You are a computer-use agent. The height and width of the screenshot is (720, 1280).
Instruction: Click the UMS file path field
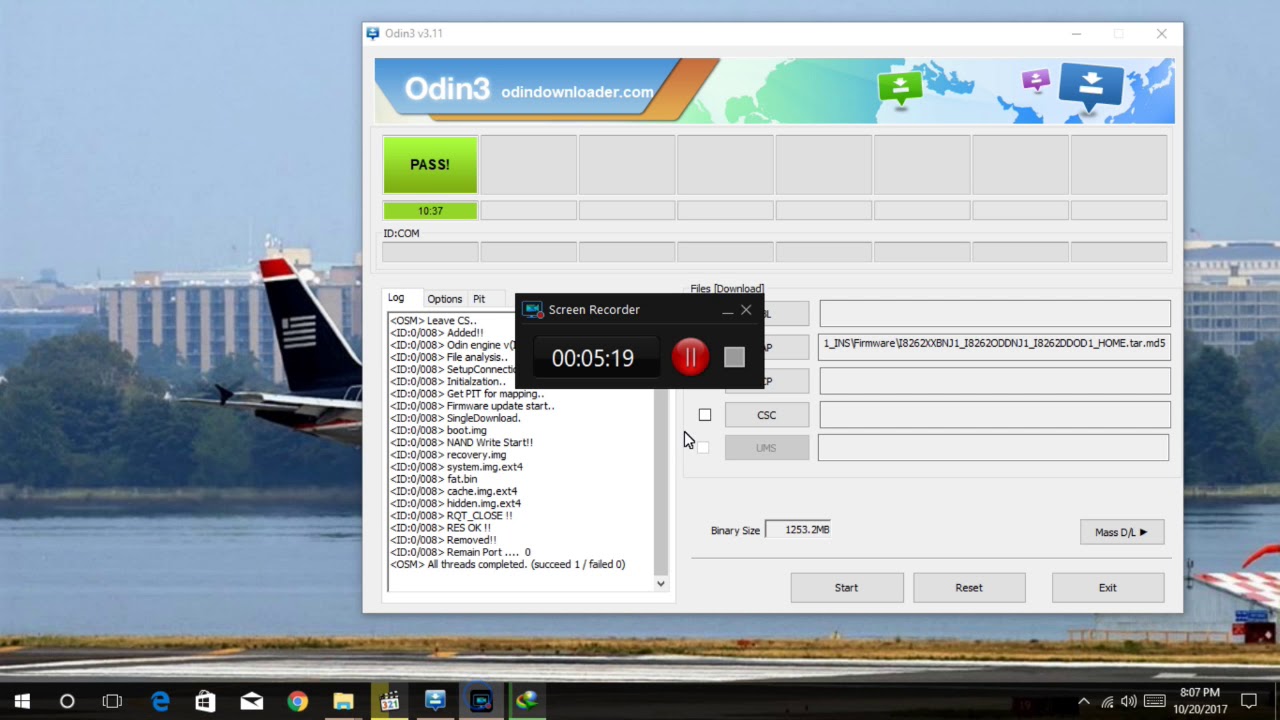point(993,447)
